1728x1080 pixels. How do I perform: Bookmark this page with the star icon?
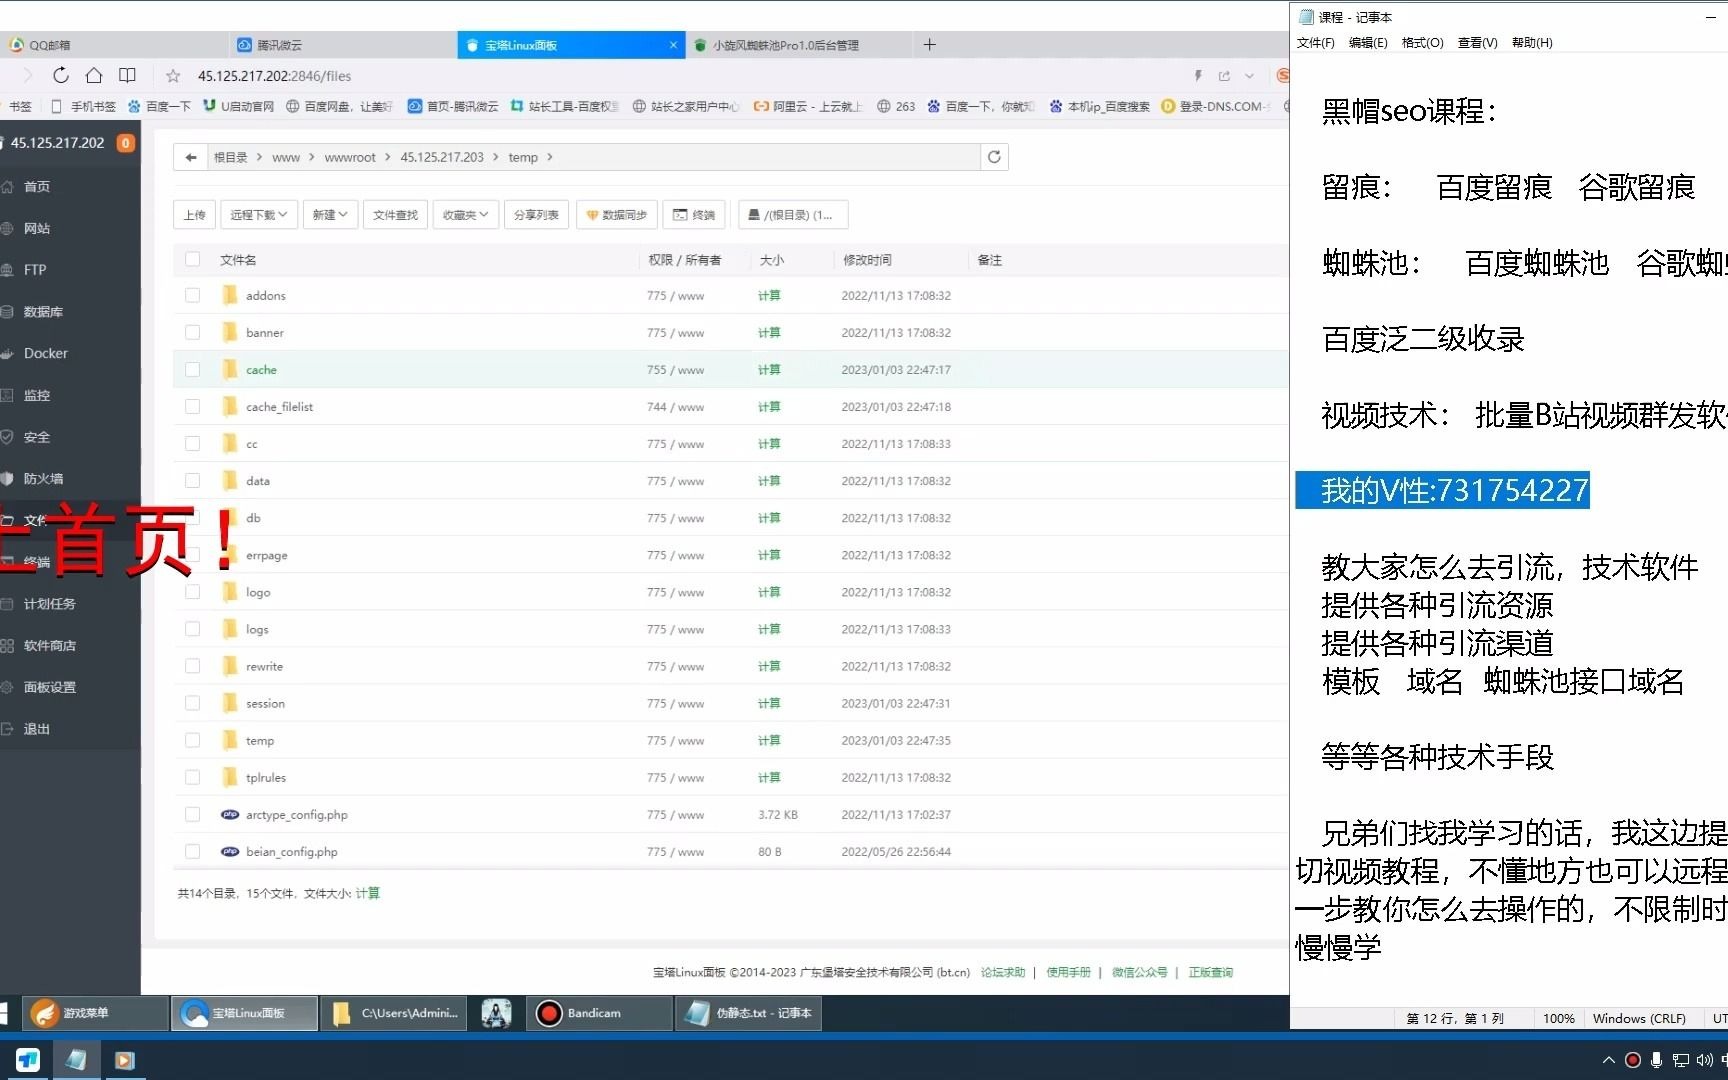coord(173,76)
